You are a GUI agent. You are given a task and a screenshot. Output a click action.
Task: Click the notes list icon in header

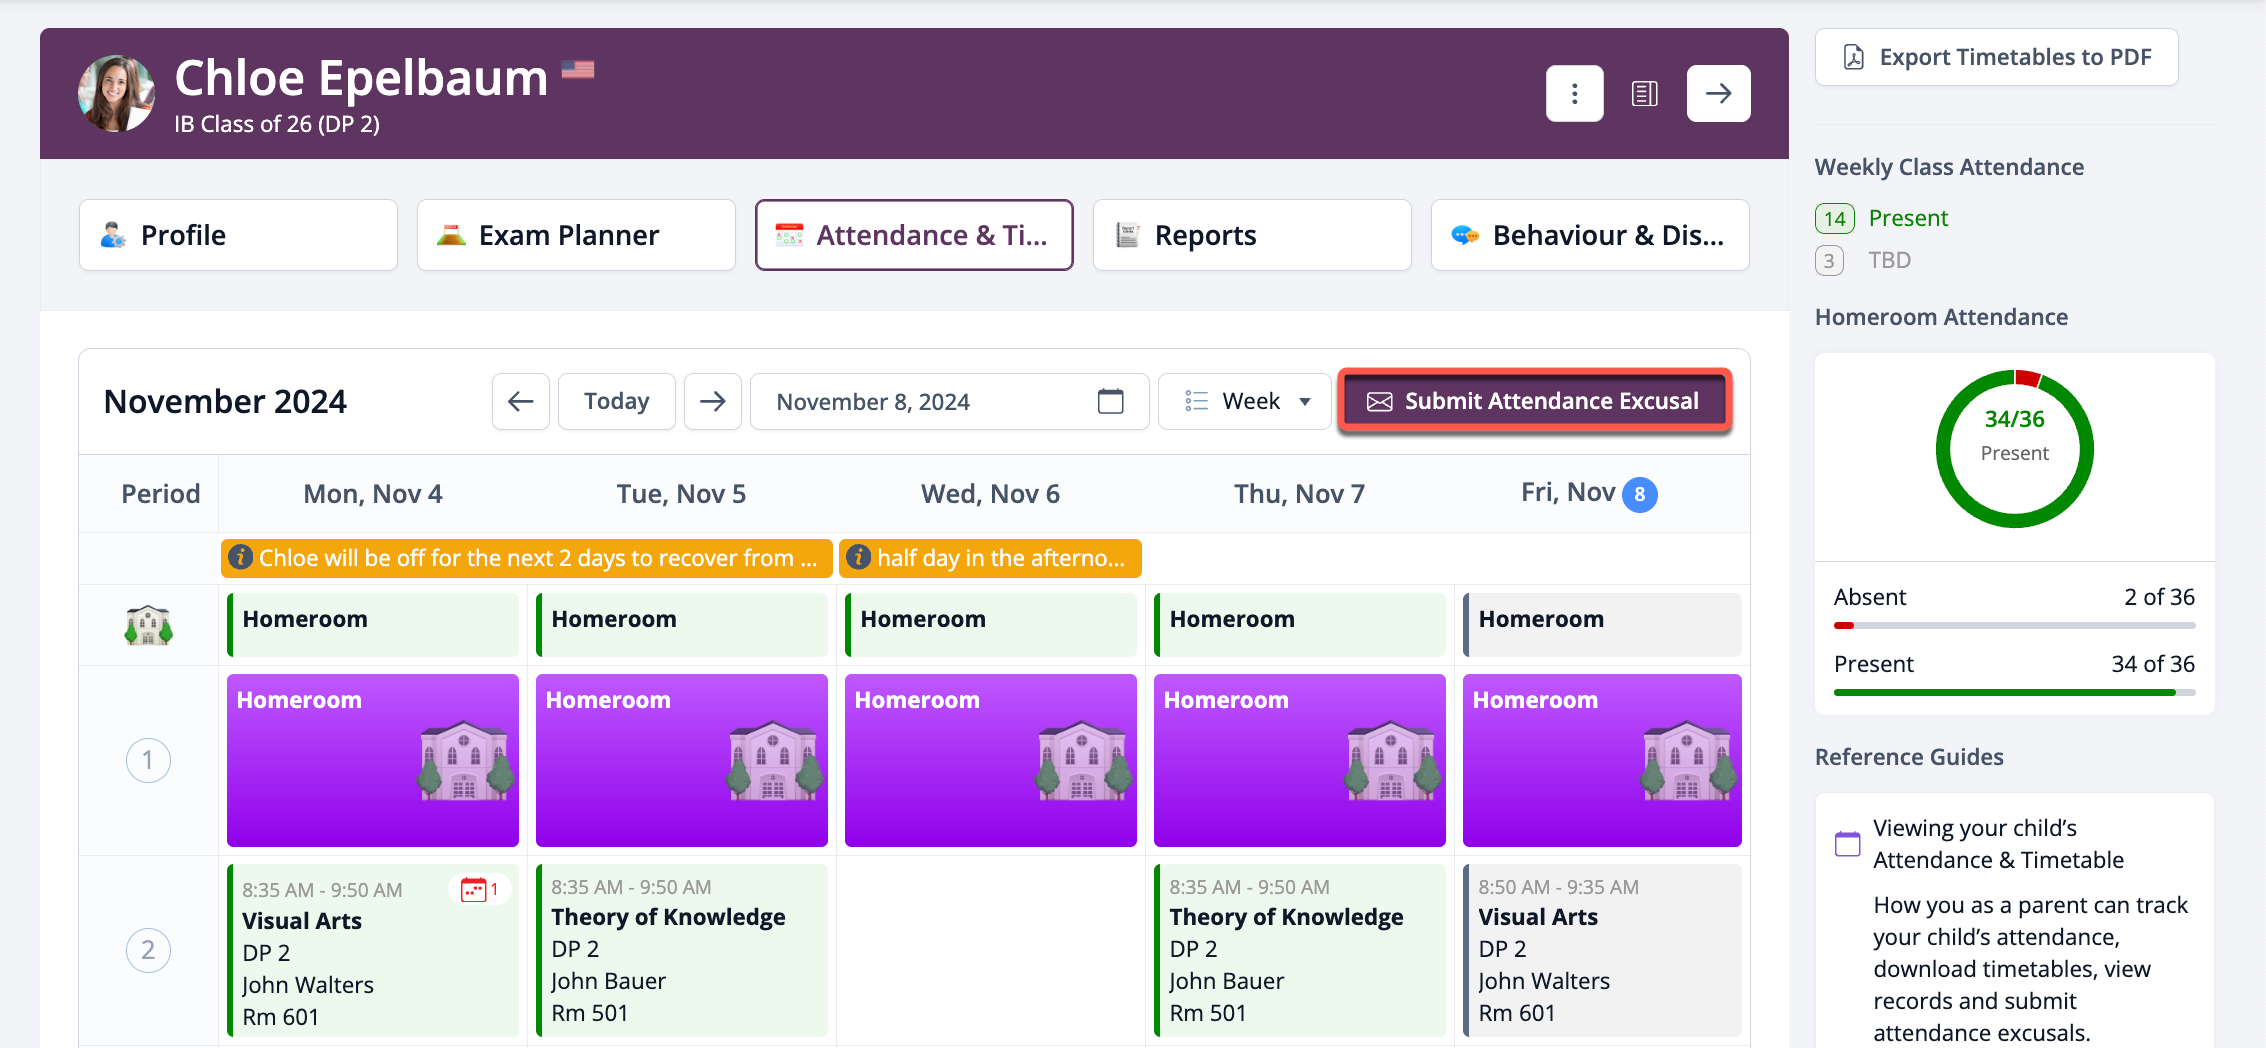[1644, 94]
